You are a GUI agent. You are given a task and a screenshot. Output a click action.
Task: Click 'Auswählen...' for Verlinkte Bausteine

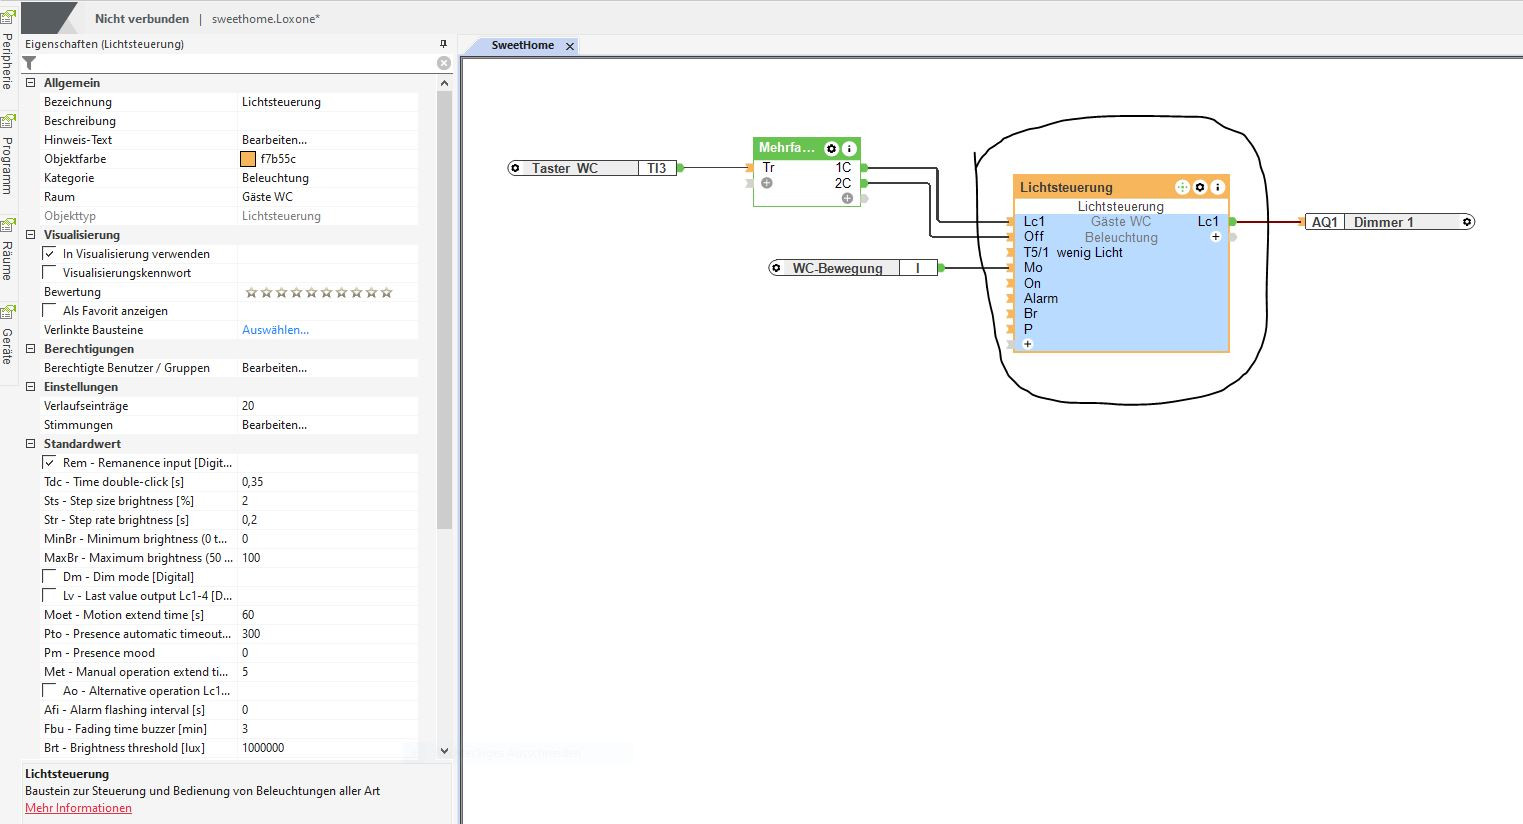click(275, 330)
